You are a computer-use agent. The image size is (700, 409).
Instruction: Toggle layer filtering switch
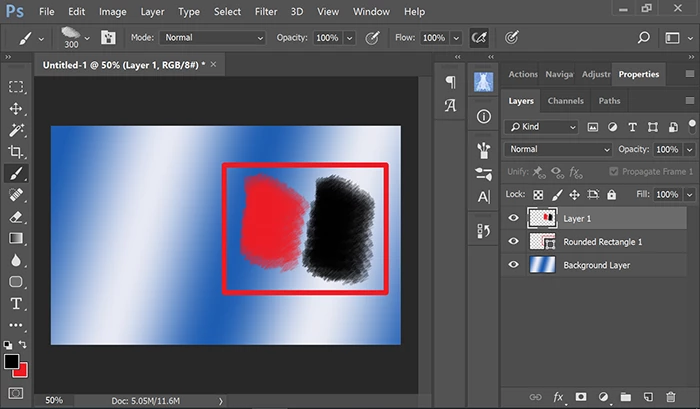coord(692,126)
